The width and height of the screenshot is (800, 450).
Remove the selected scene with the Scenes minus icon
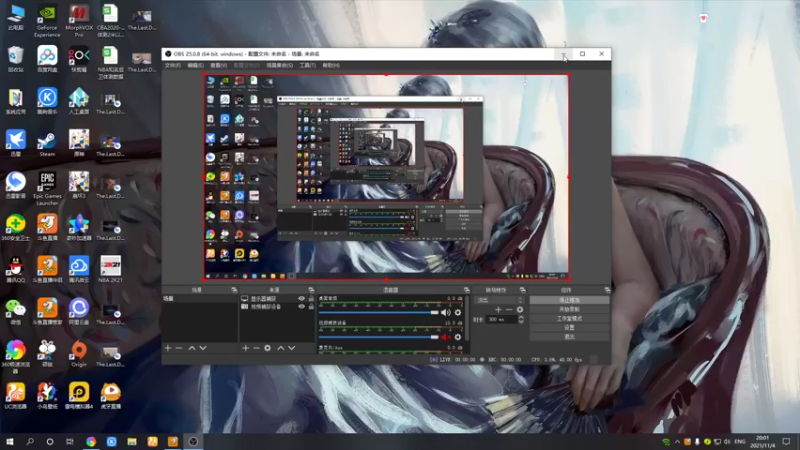click(179, 348)
